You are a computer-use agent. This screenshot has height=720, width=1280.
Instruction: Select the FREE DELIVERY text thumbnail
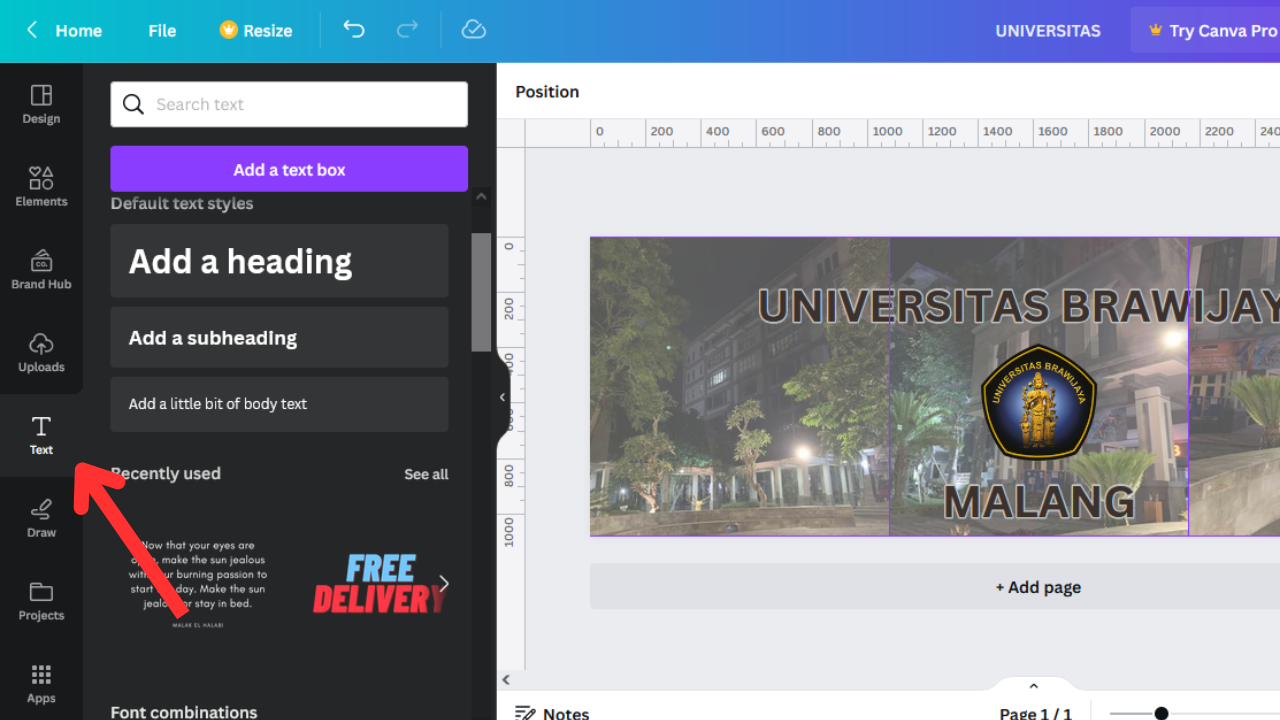point(377,584)
